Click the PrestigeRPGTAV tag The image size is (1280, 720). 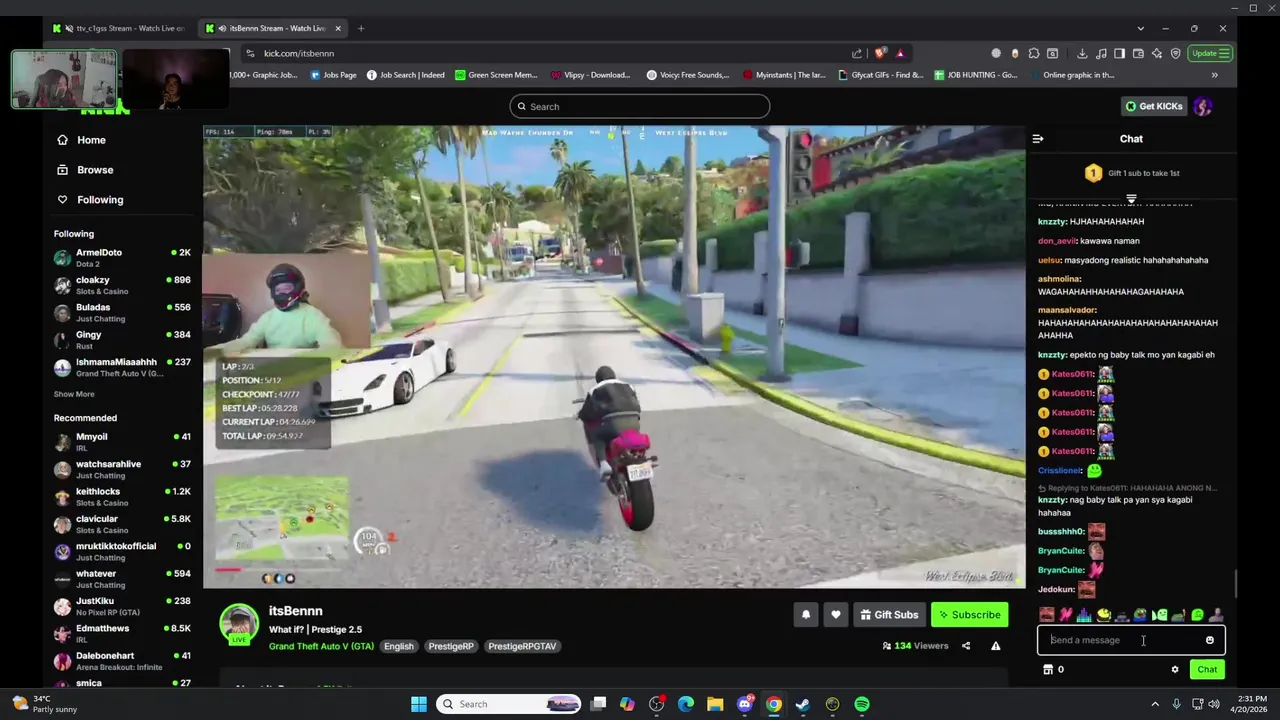522,646
